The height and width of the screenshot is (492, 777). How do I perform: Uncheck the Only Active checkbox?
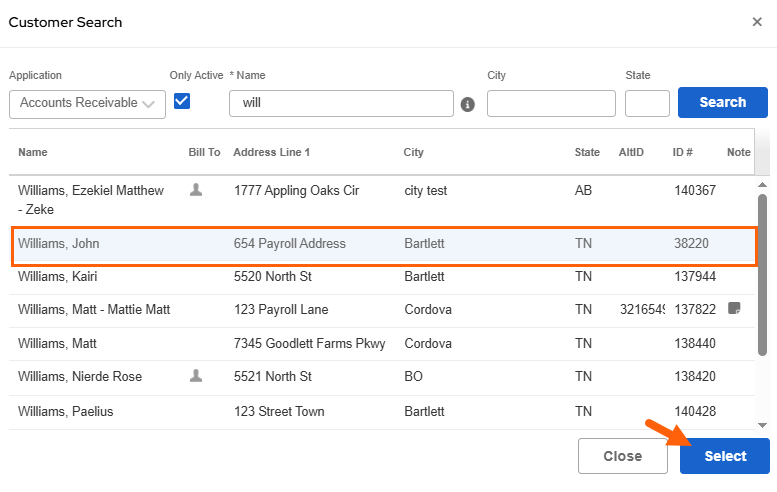pos(182,101)
